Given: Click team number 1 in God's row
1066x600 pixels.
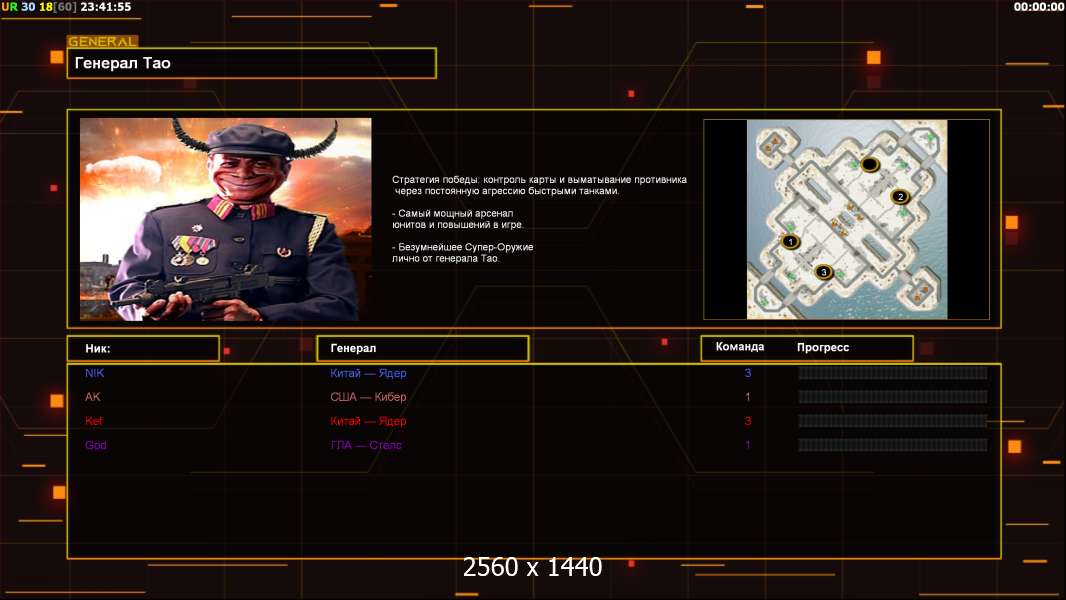Looking at the screenshot, I should 748,445.
